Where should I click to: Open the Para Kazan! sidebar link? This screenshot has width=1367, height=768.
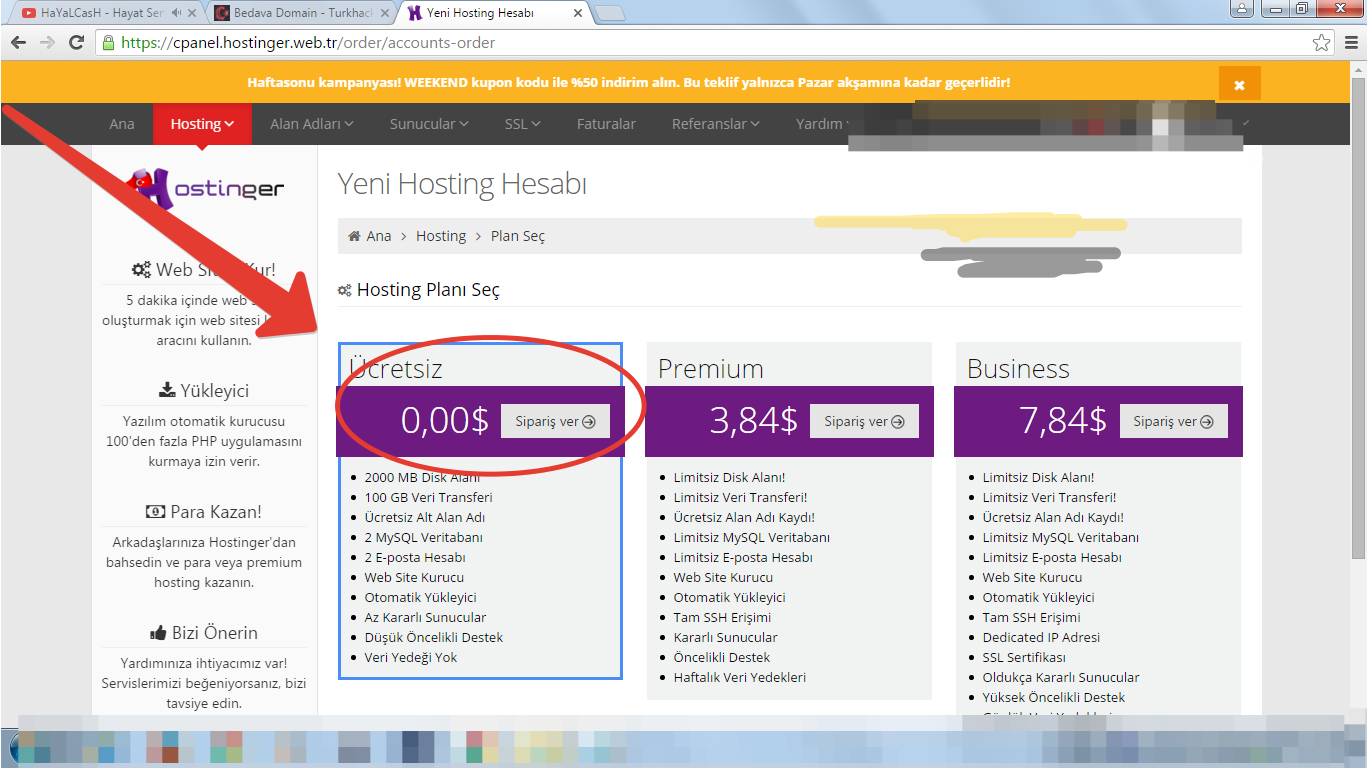[216, 512]
